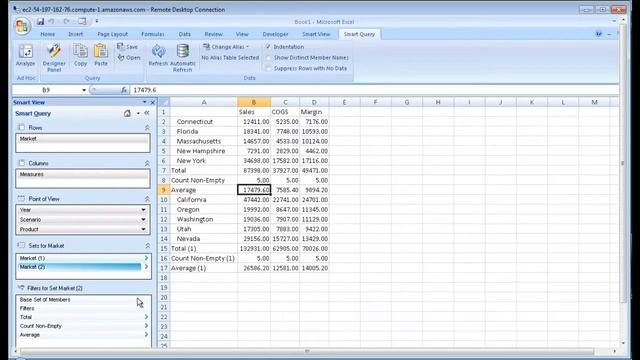
Task: Enable Suppress Rows with No Data
Action: [268, 69]
